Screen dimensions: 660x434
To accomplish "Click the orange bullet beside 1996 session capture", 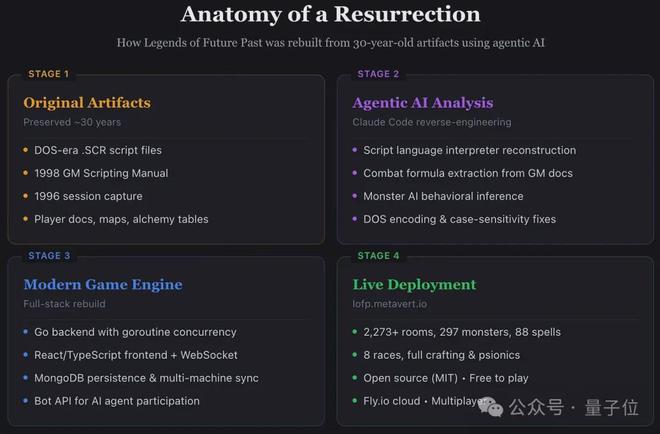I will coord(25,197).
